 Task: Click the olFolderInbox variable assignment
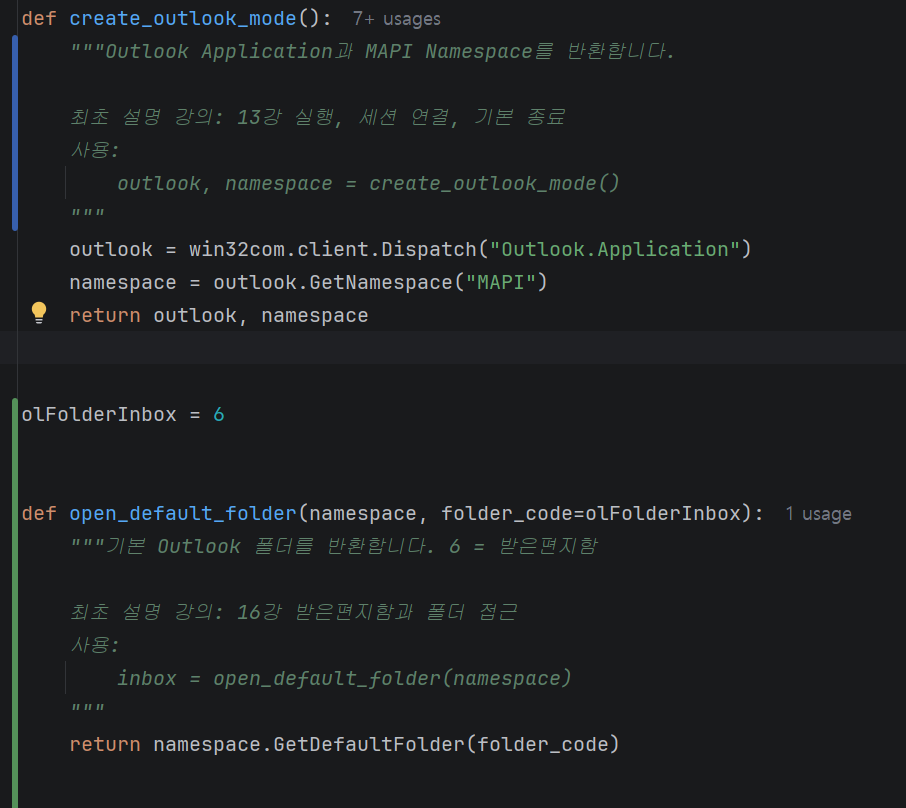[122, 414]
